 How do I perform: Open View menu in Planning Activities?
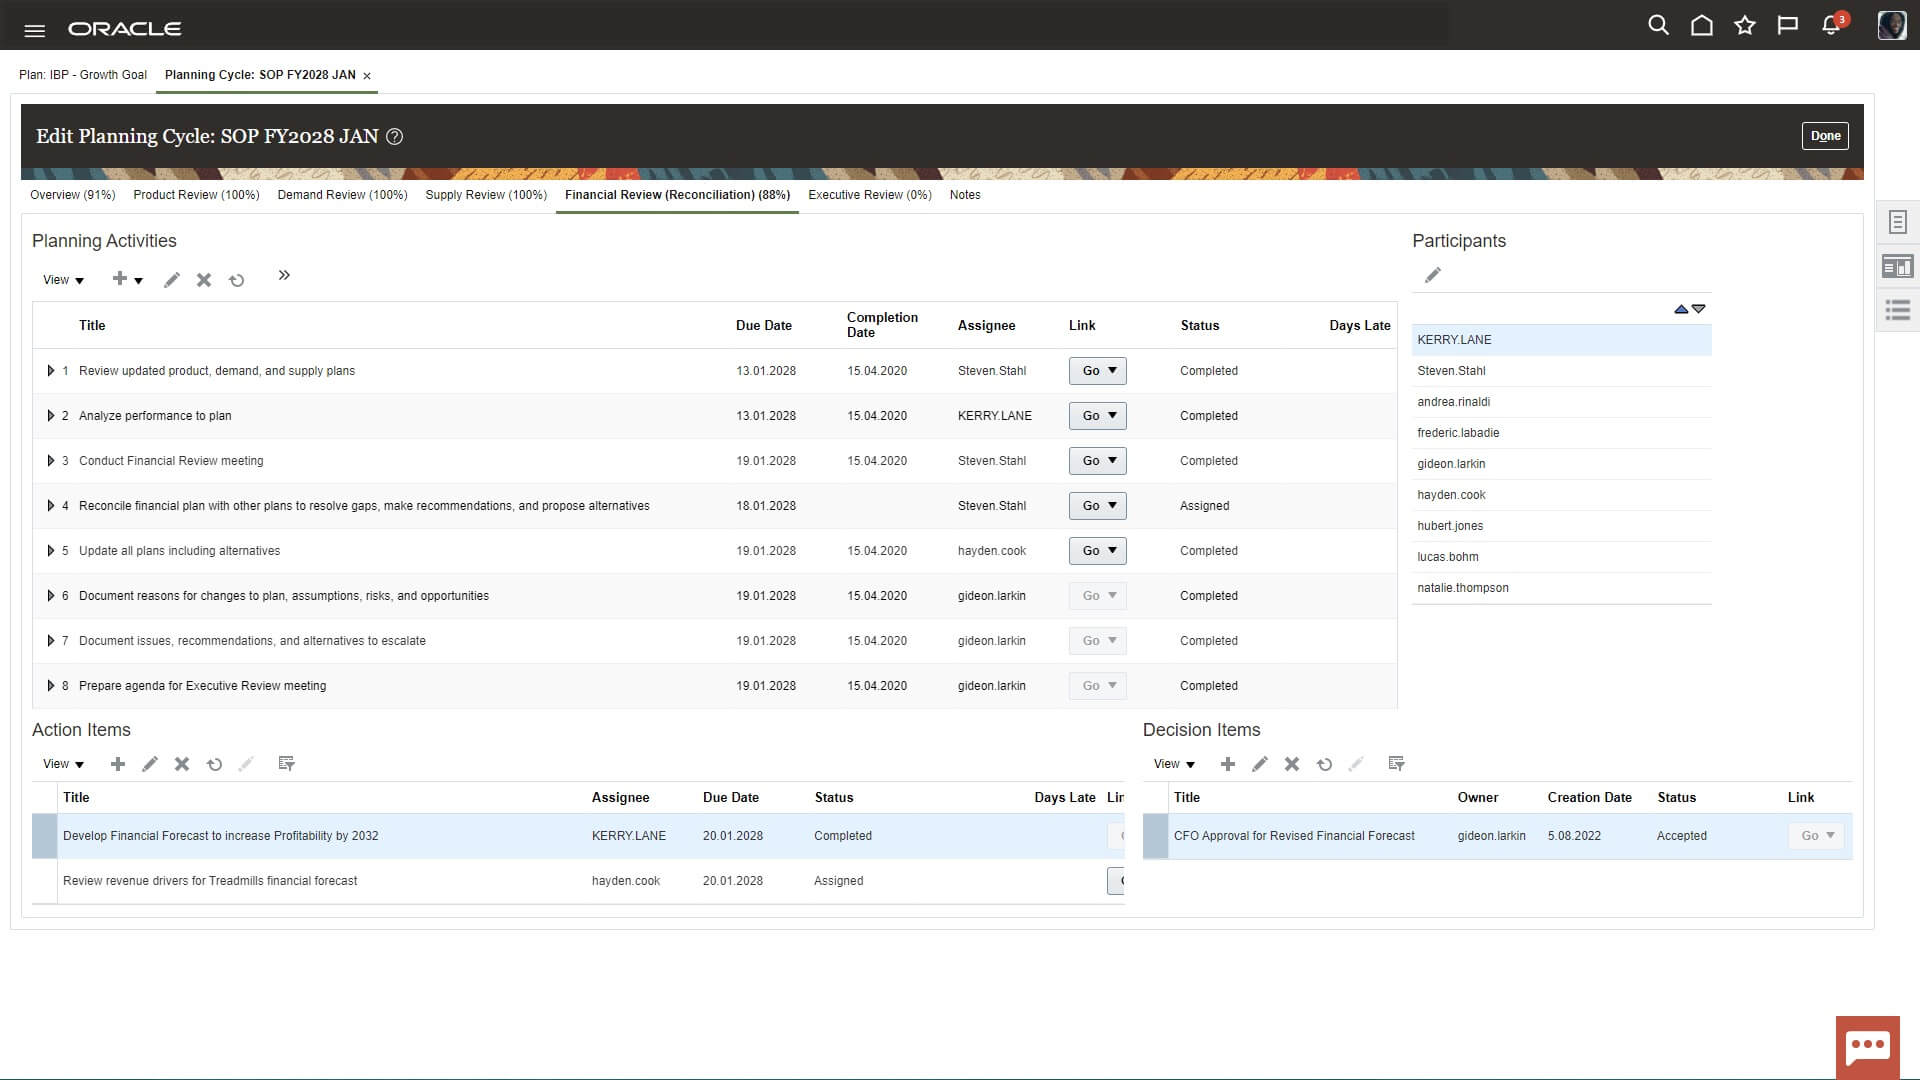tap(63, 280)
